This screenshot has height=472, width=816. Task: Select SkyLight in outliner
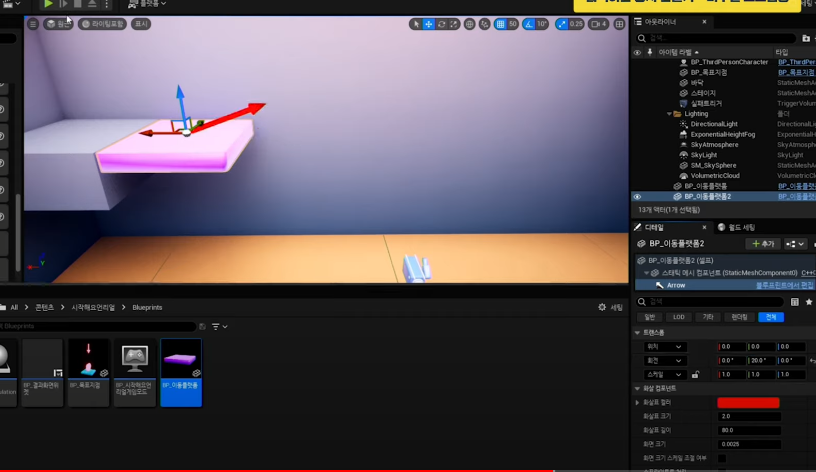point(704,155)
